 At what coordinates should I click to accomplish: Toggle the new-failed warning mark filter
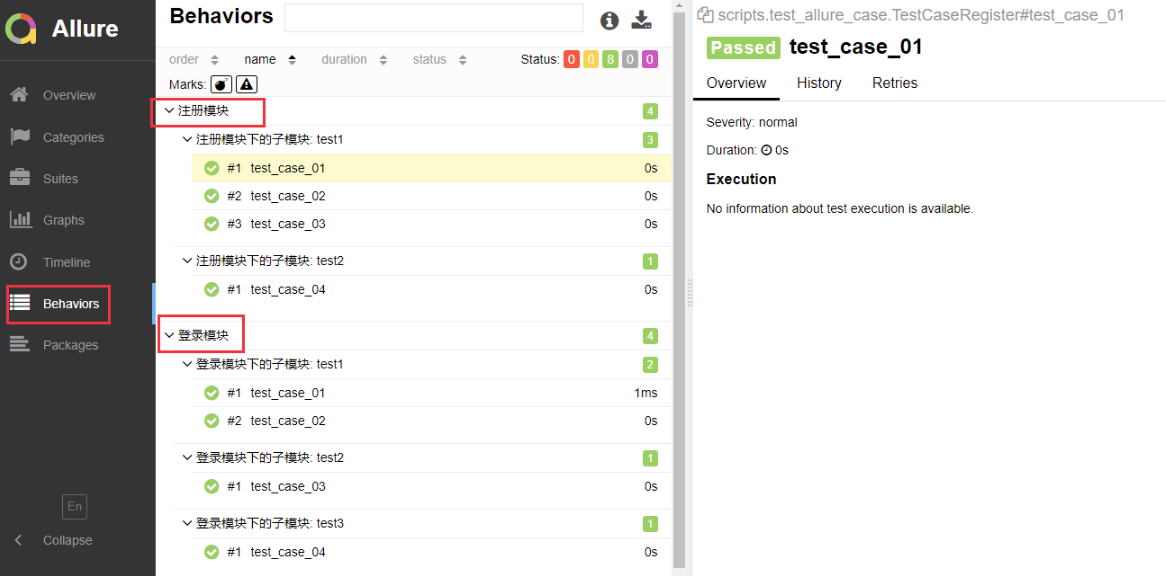click(x=247, y=83)
